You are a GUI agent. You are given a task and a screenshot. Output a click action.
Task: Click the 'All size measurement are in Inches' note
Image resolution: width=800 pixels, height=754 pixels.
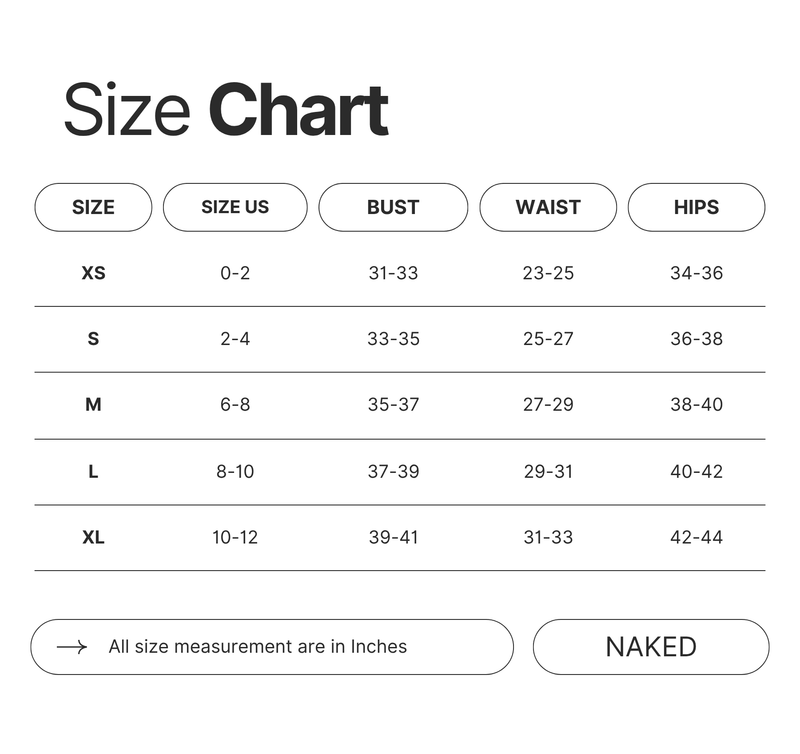[258, 647]
